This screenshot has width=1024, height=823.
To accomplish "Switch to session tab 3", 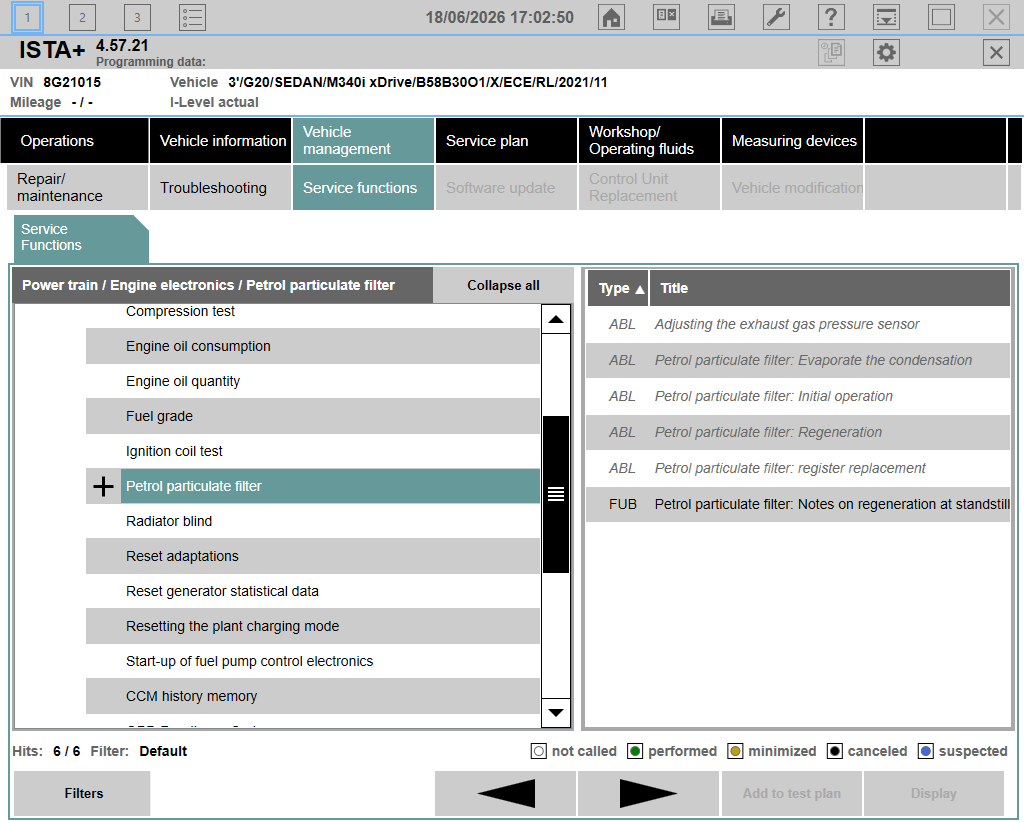I will [137, 18].
